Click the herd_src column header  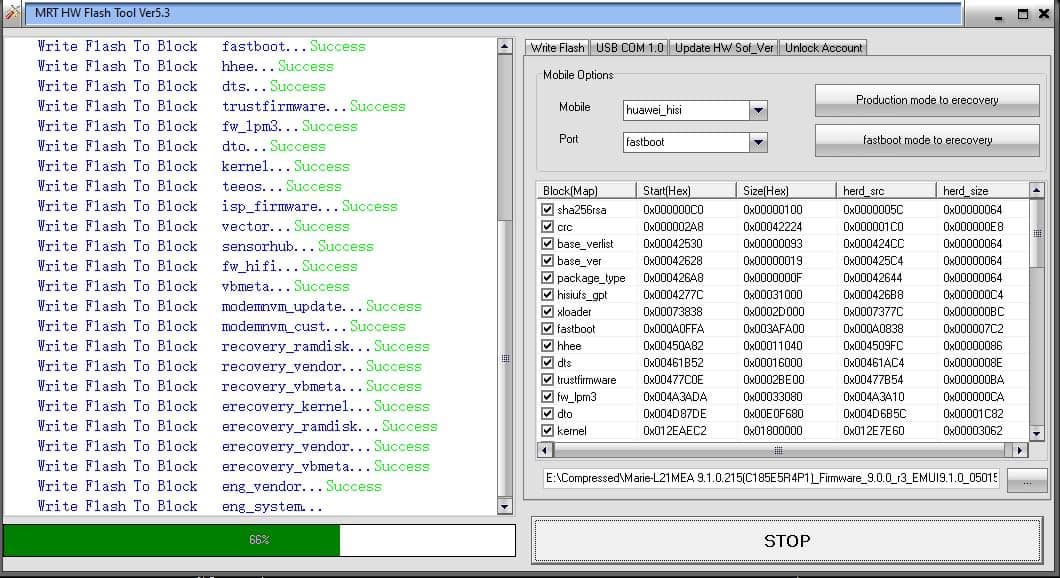pos(886,191)
